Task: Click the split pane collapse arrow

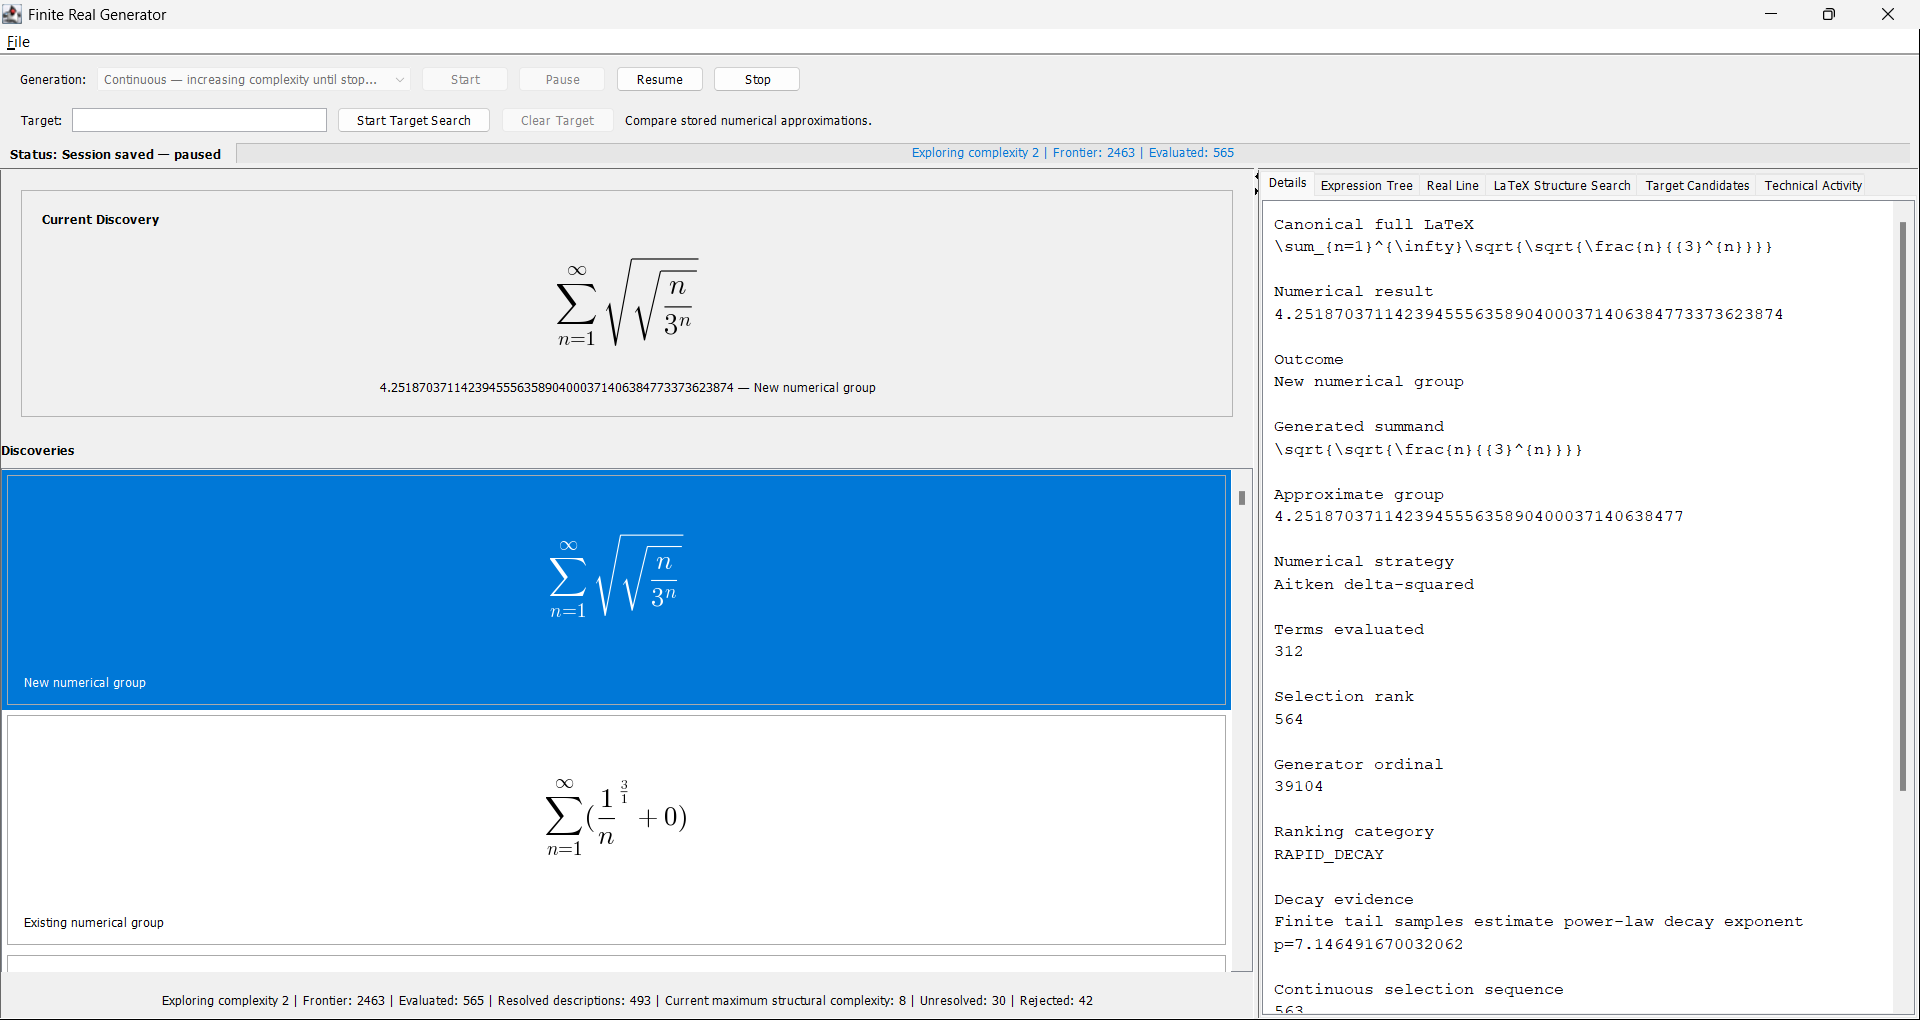Action: pyautogui.click(x=1257, y=178)
